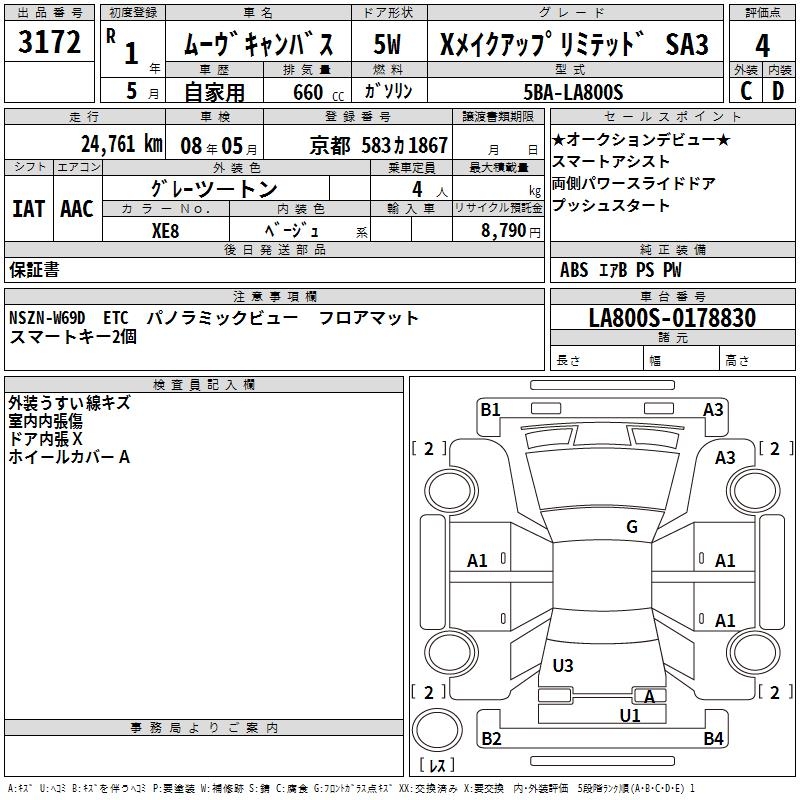Select リサイクル預託金 label
Screen dimensions: 800x800
tap(498, 208)
